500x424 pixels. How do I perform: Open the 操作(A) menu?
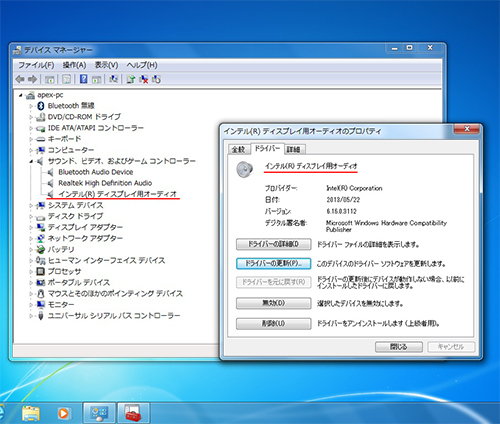[75, 65]
